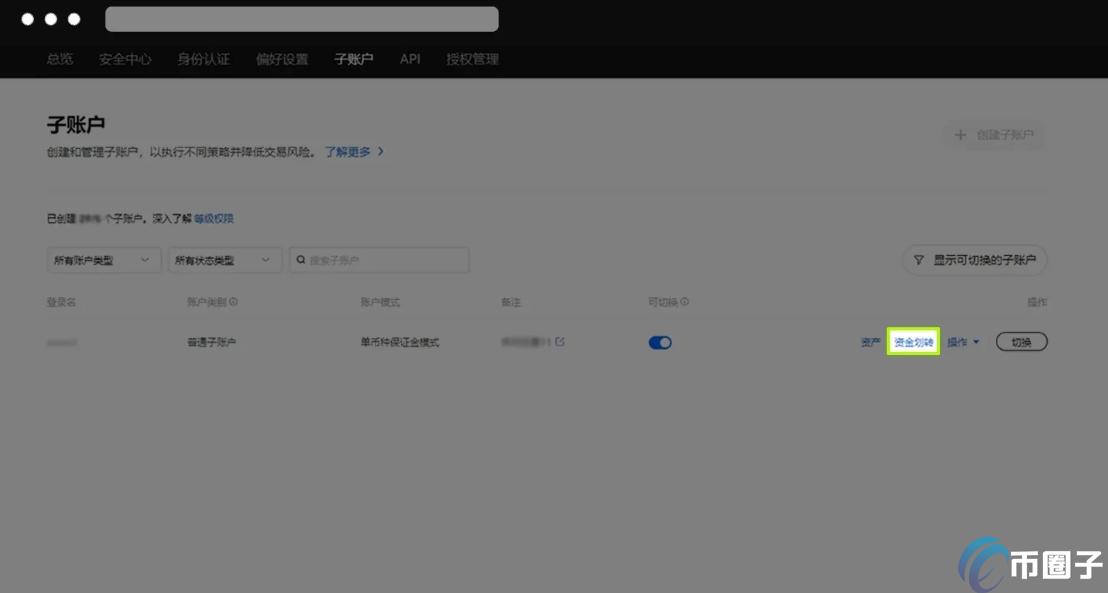Click the 资金划转 link

[911, 341]
